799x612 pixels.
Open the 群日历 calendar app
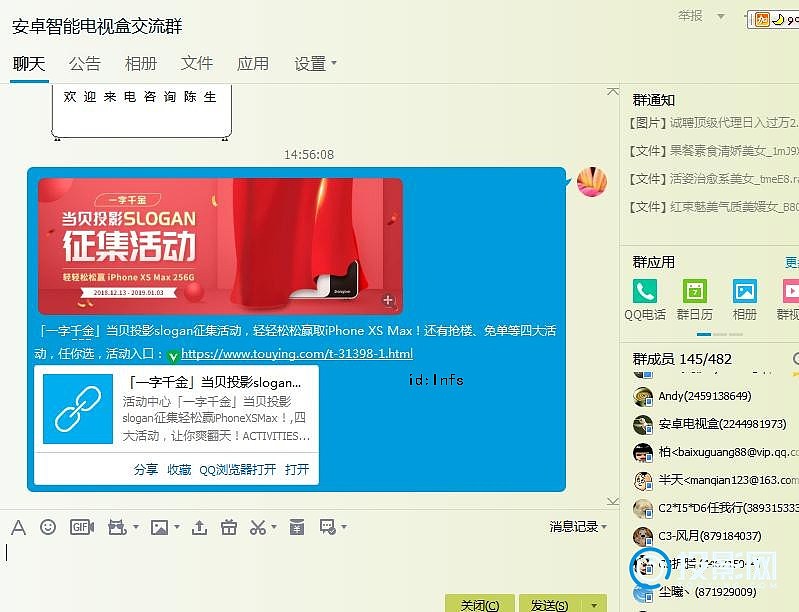pos(695,300)
